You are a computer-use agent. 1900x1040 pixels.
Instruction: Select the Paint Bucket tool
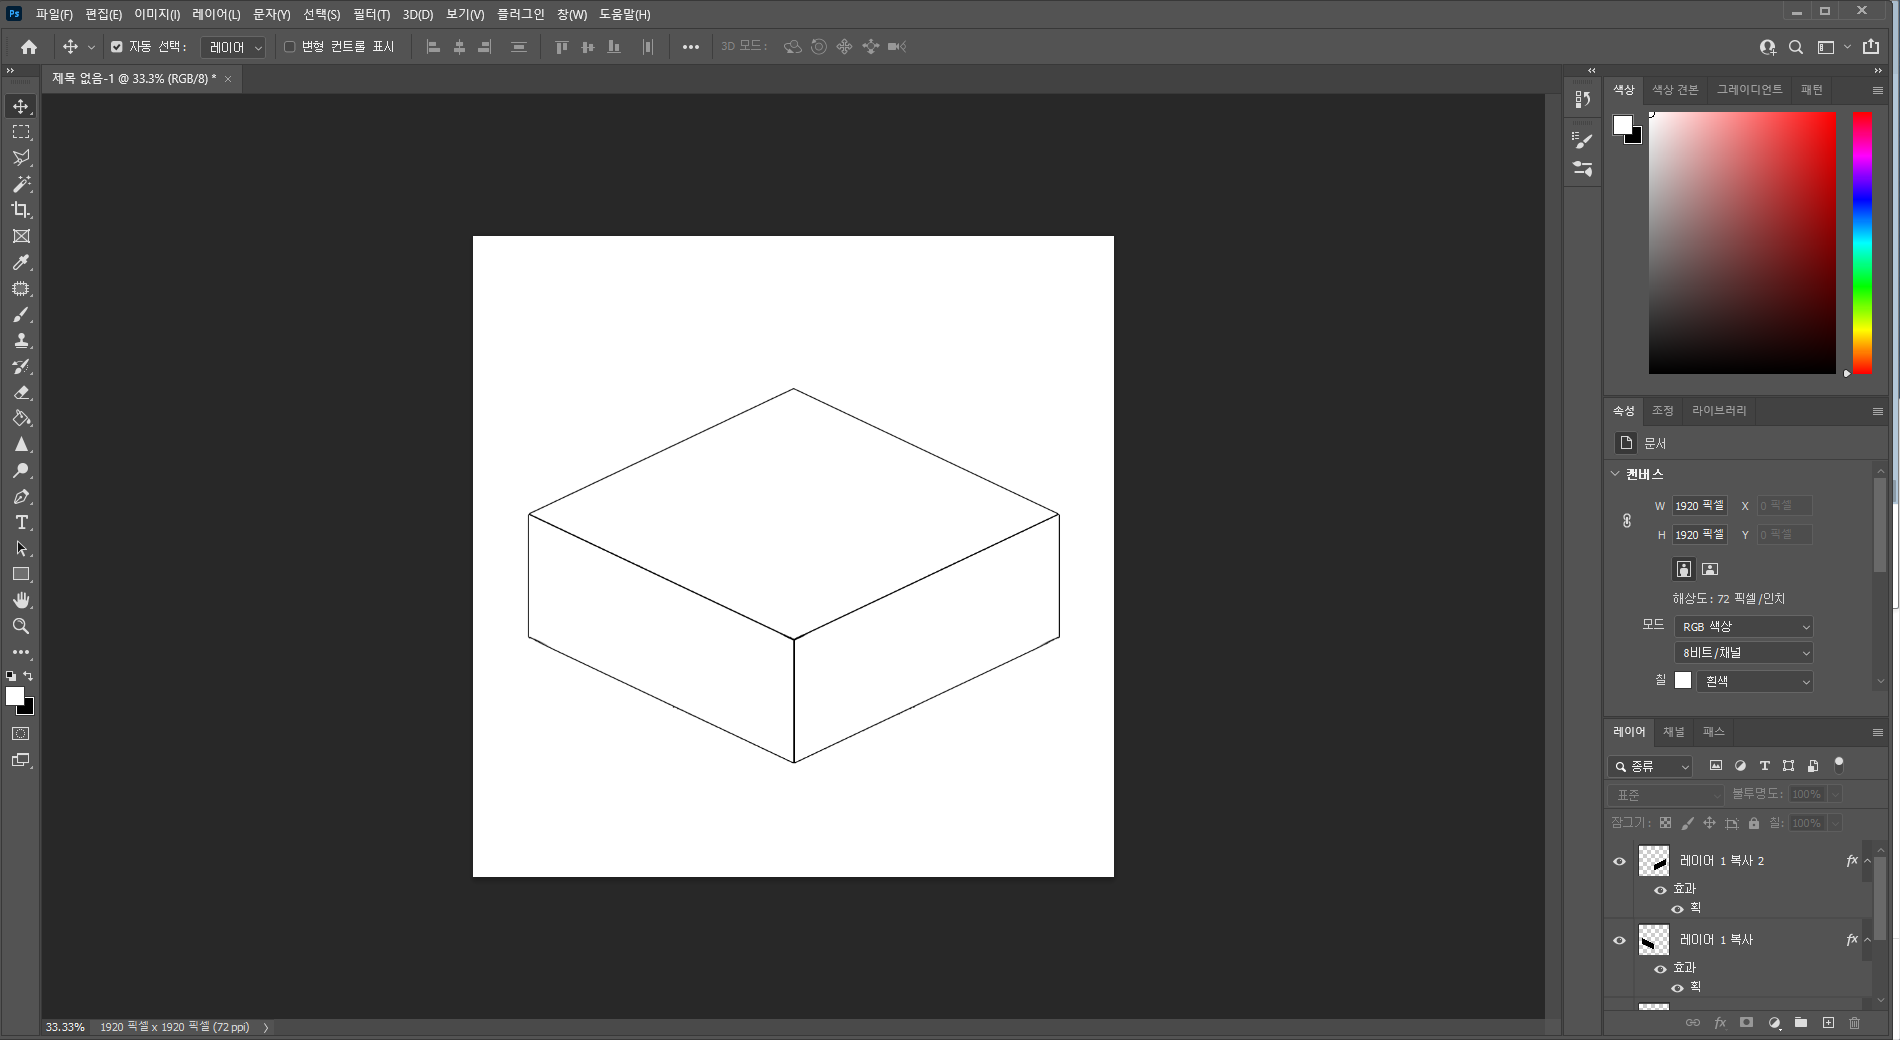click(21, 418)
